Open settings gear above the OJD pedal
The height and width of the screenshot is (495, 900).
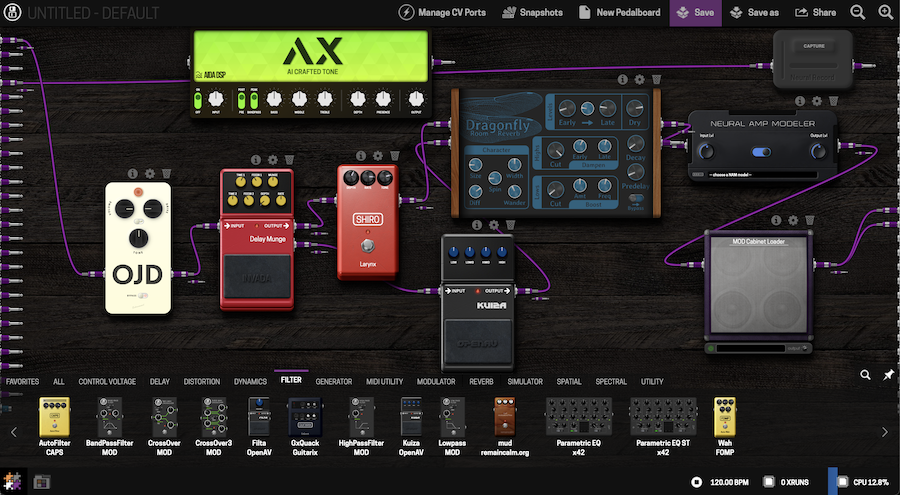(150, 173)
